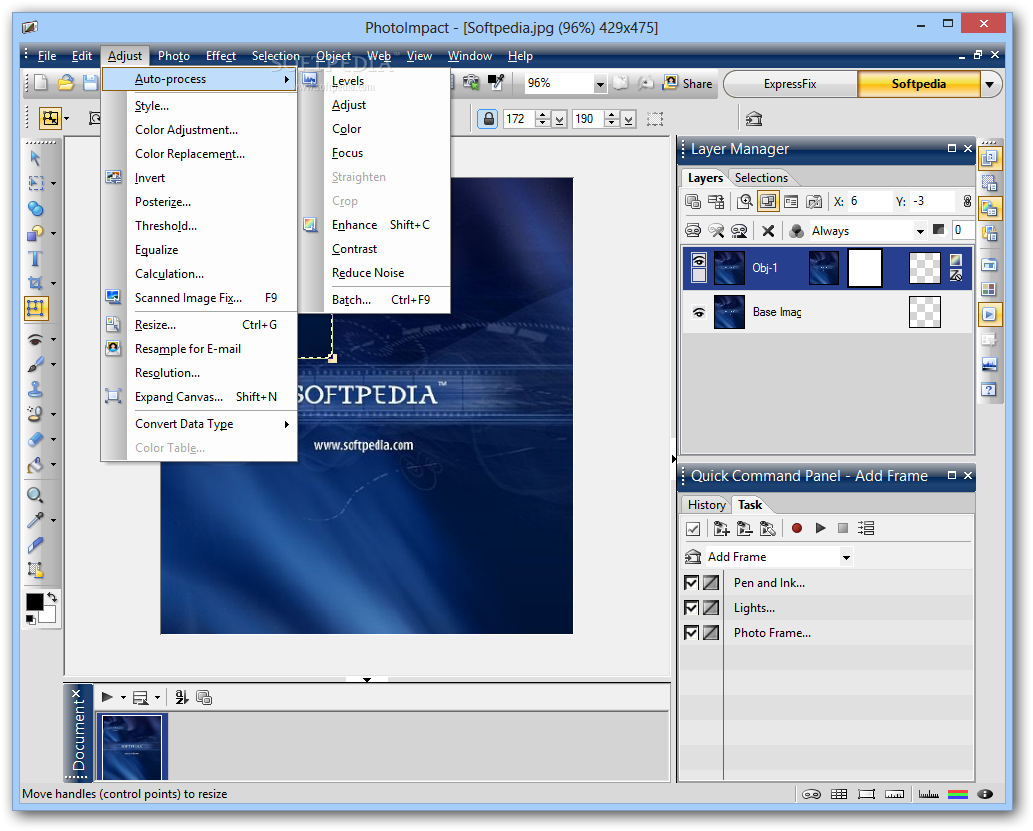Switch to the History tab
1033x831 pixels.
pyautogui.click(x=706, y=505)
